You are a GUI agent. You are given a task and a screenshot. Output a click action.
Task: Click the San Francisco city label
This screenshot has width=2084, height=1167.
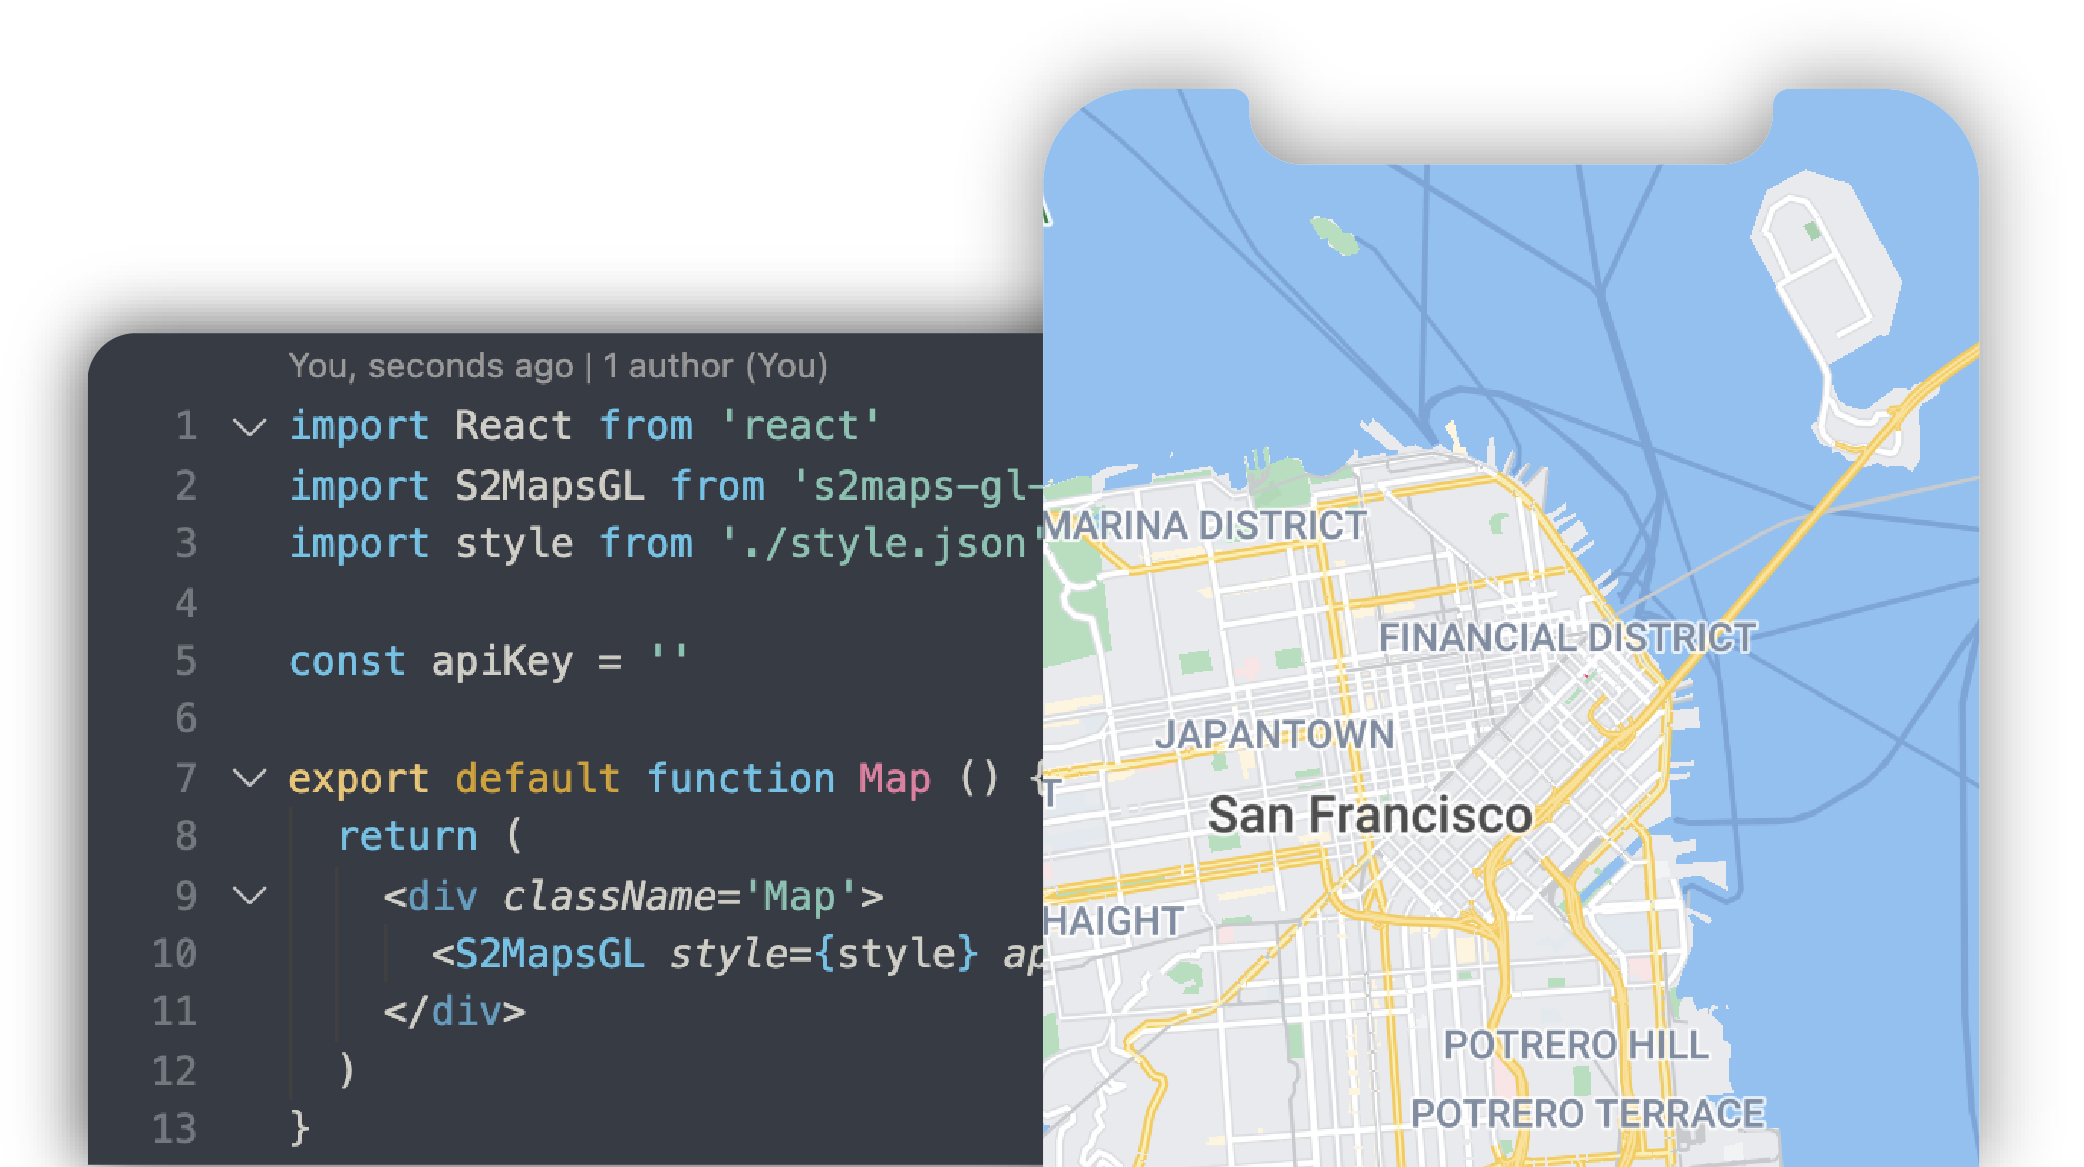point(1371,814)
